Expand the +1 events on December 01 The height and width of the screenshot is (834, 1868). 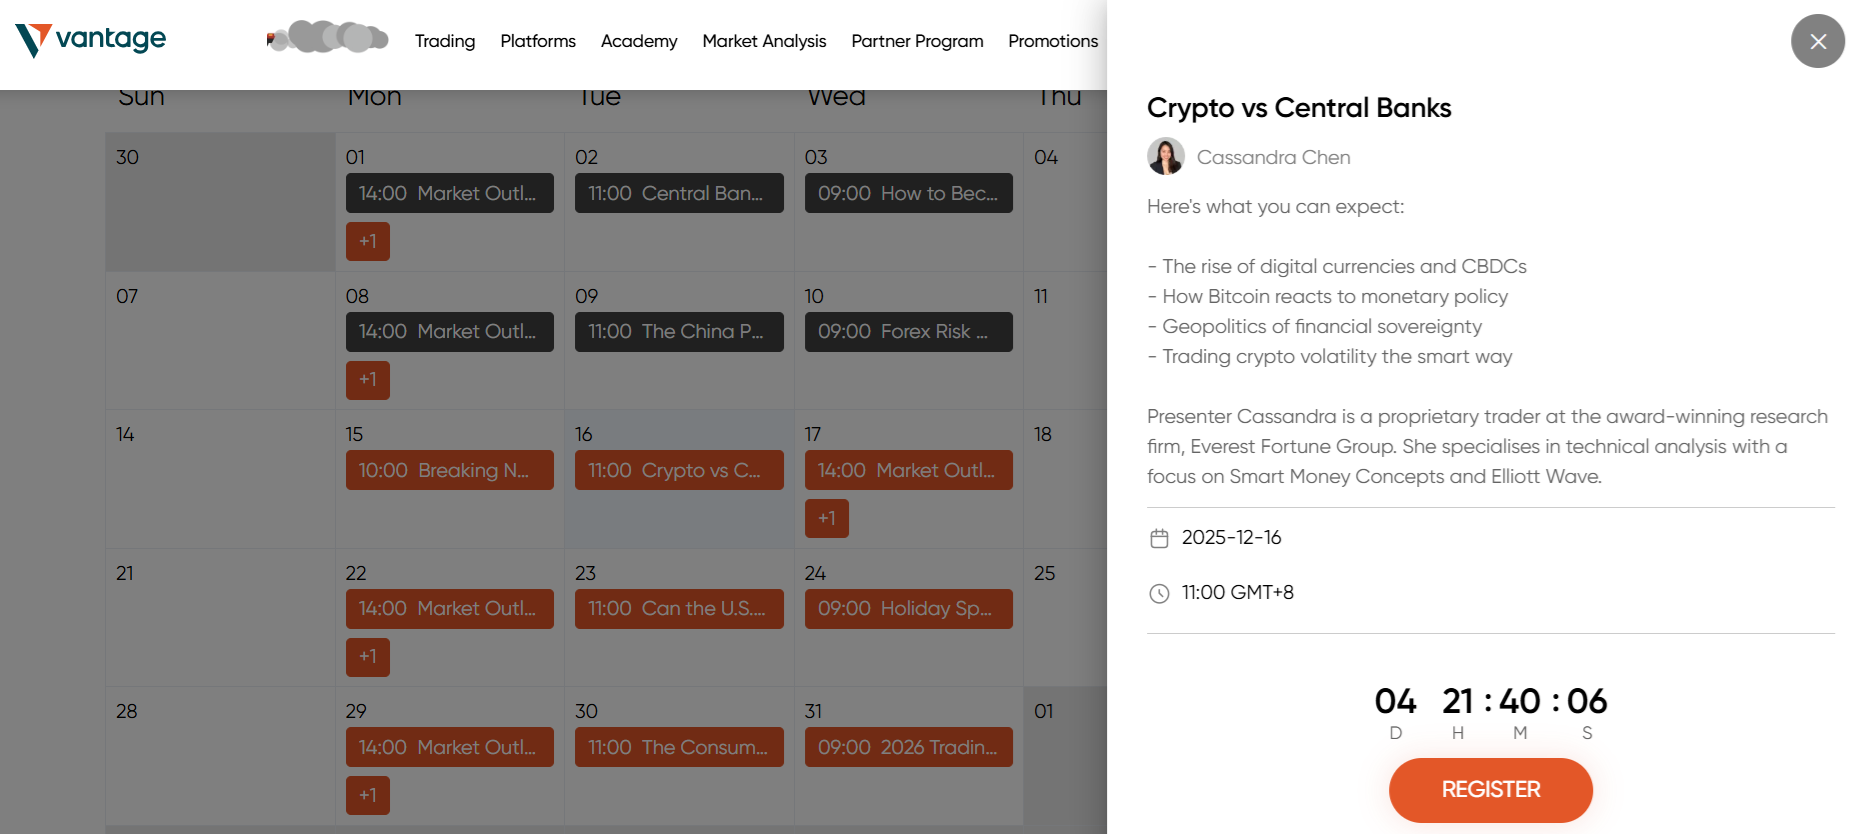click(x=368, y=241)
